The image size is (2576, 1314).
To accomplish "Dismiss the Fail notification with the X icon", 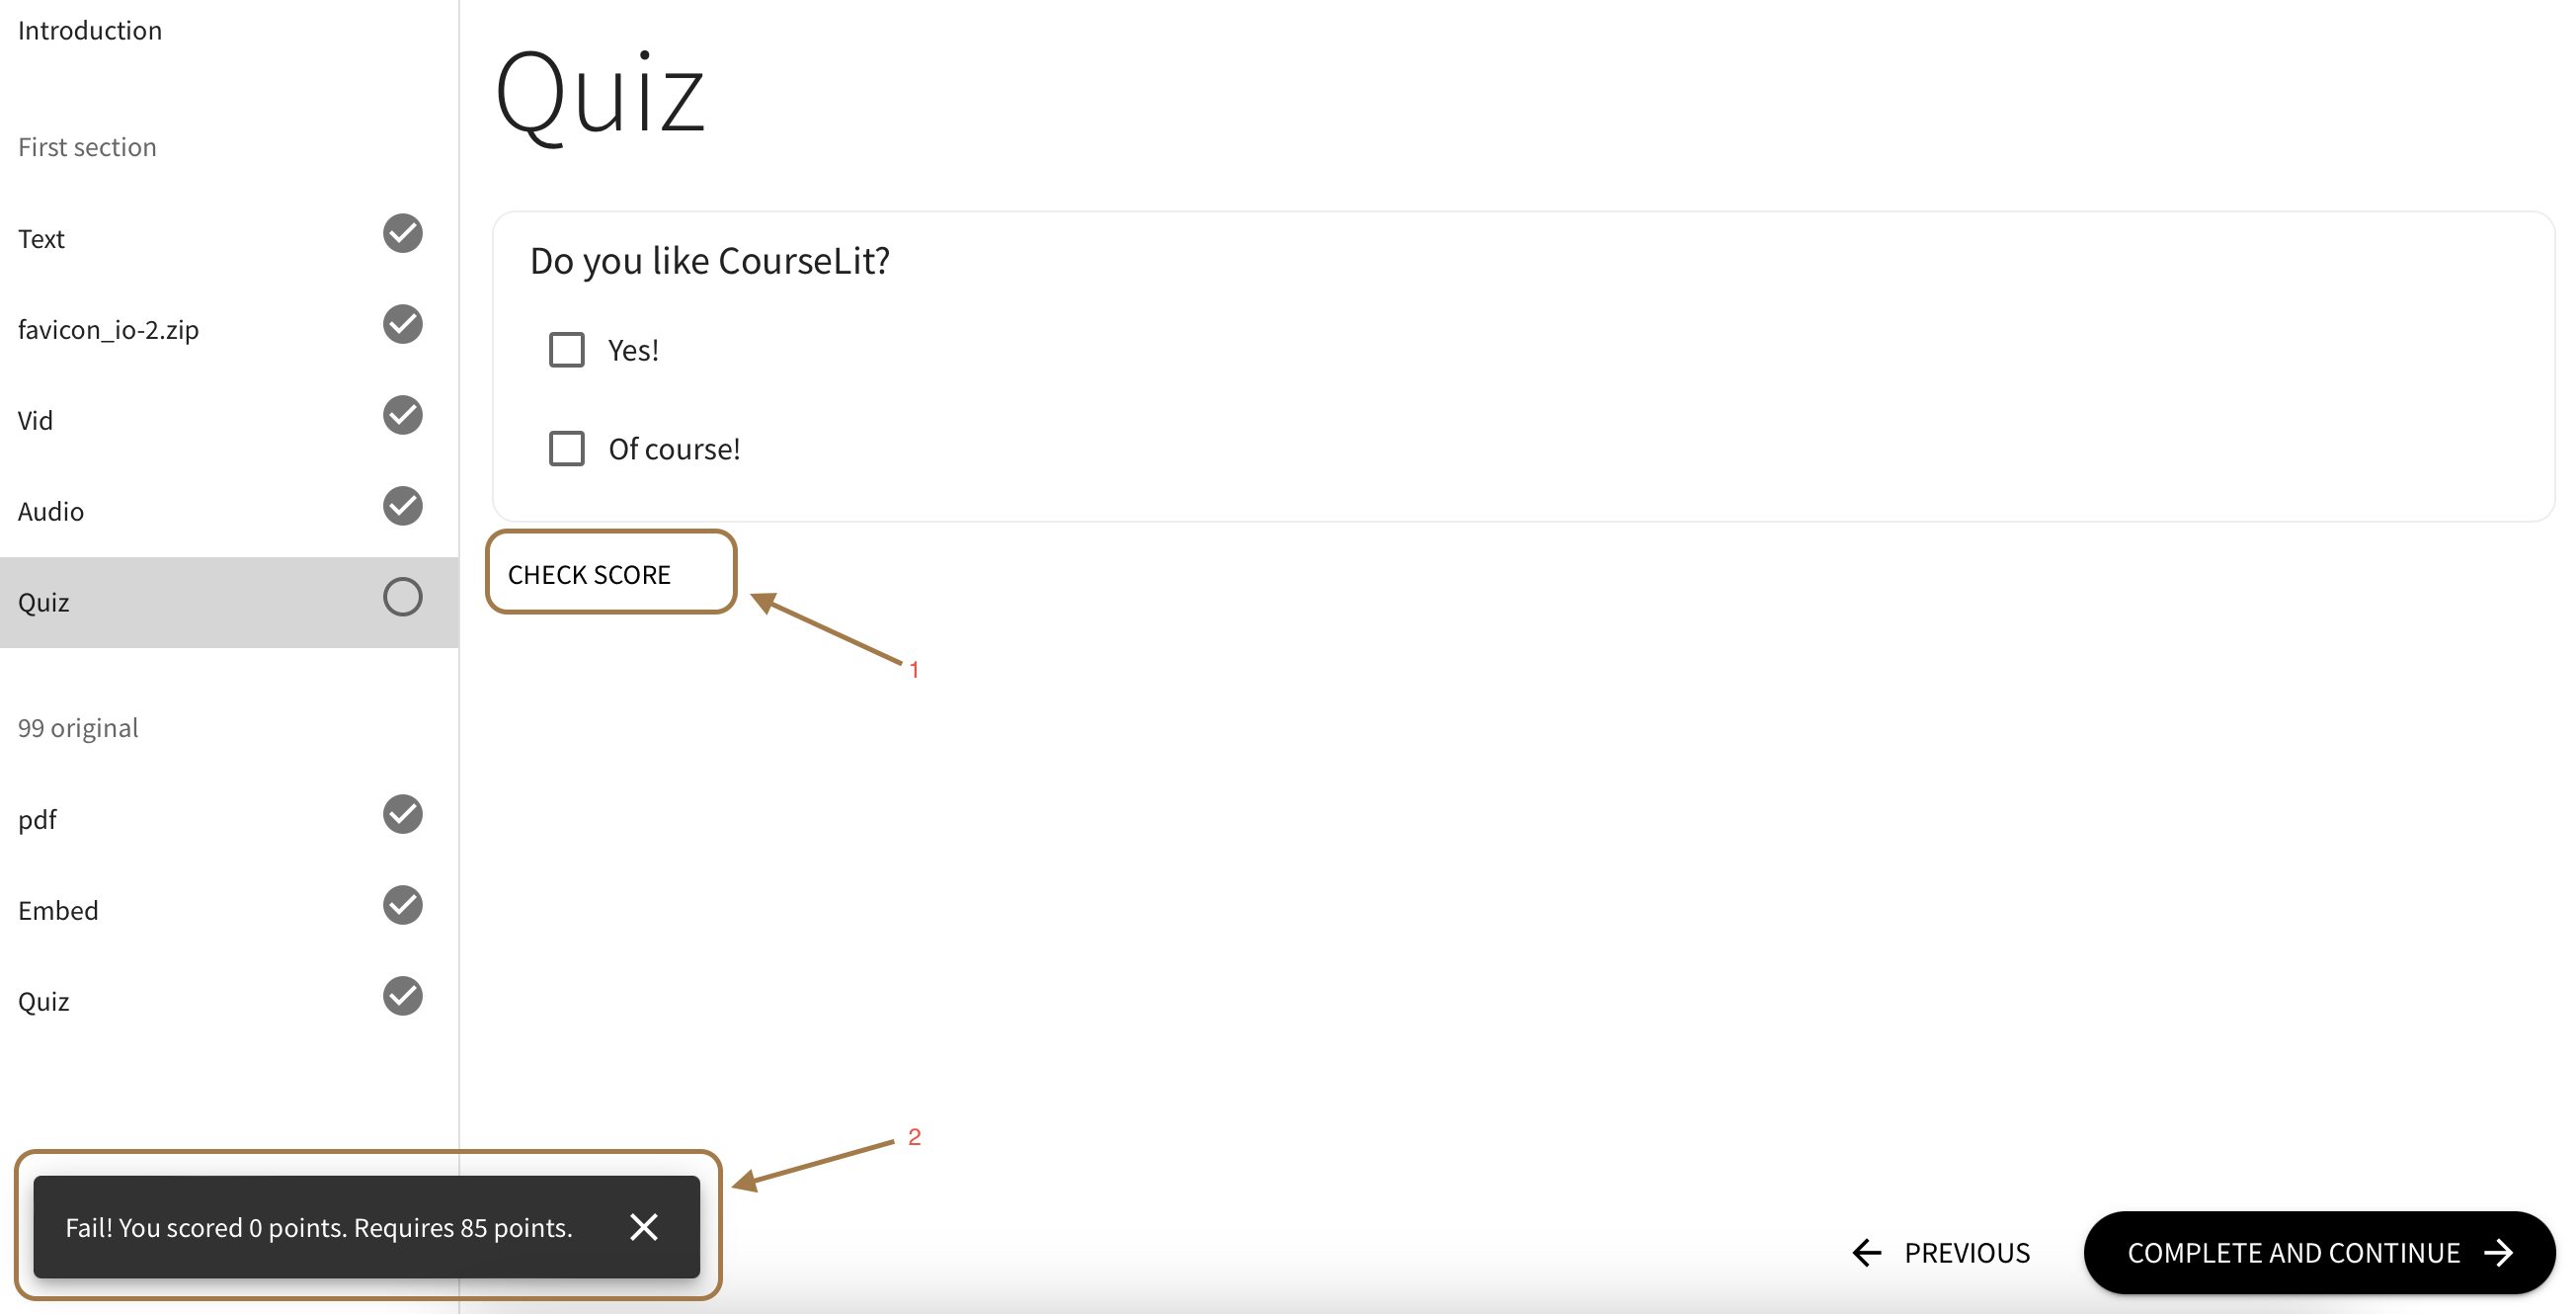I will (x=644, y=1227).
